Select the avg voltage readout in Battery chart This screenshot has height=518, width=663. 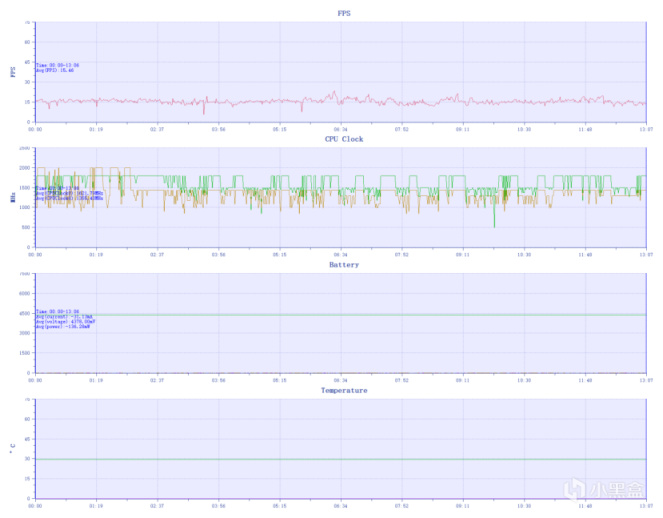point(66,322)
